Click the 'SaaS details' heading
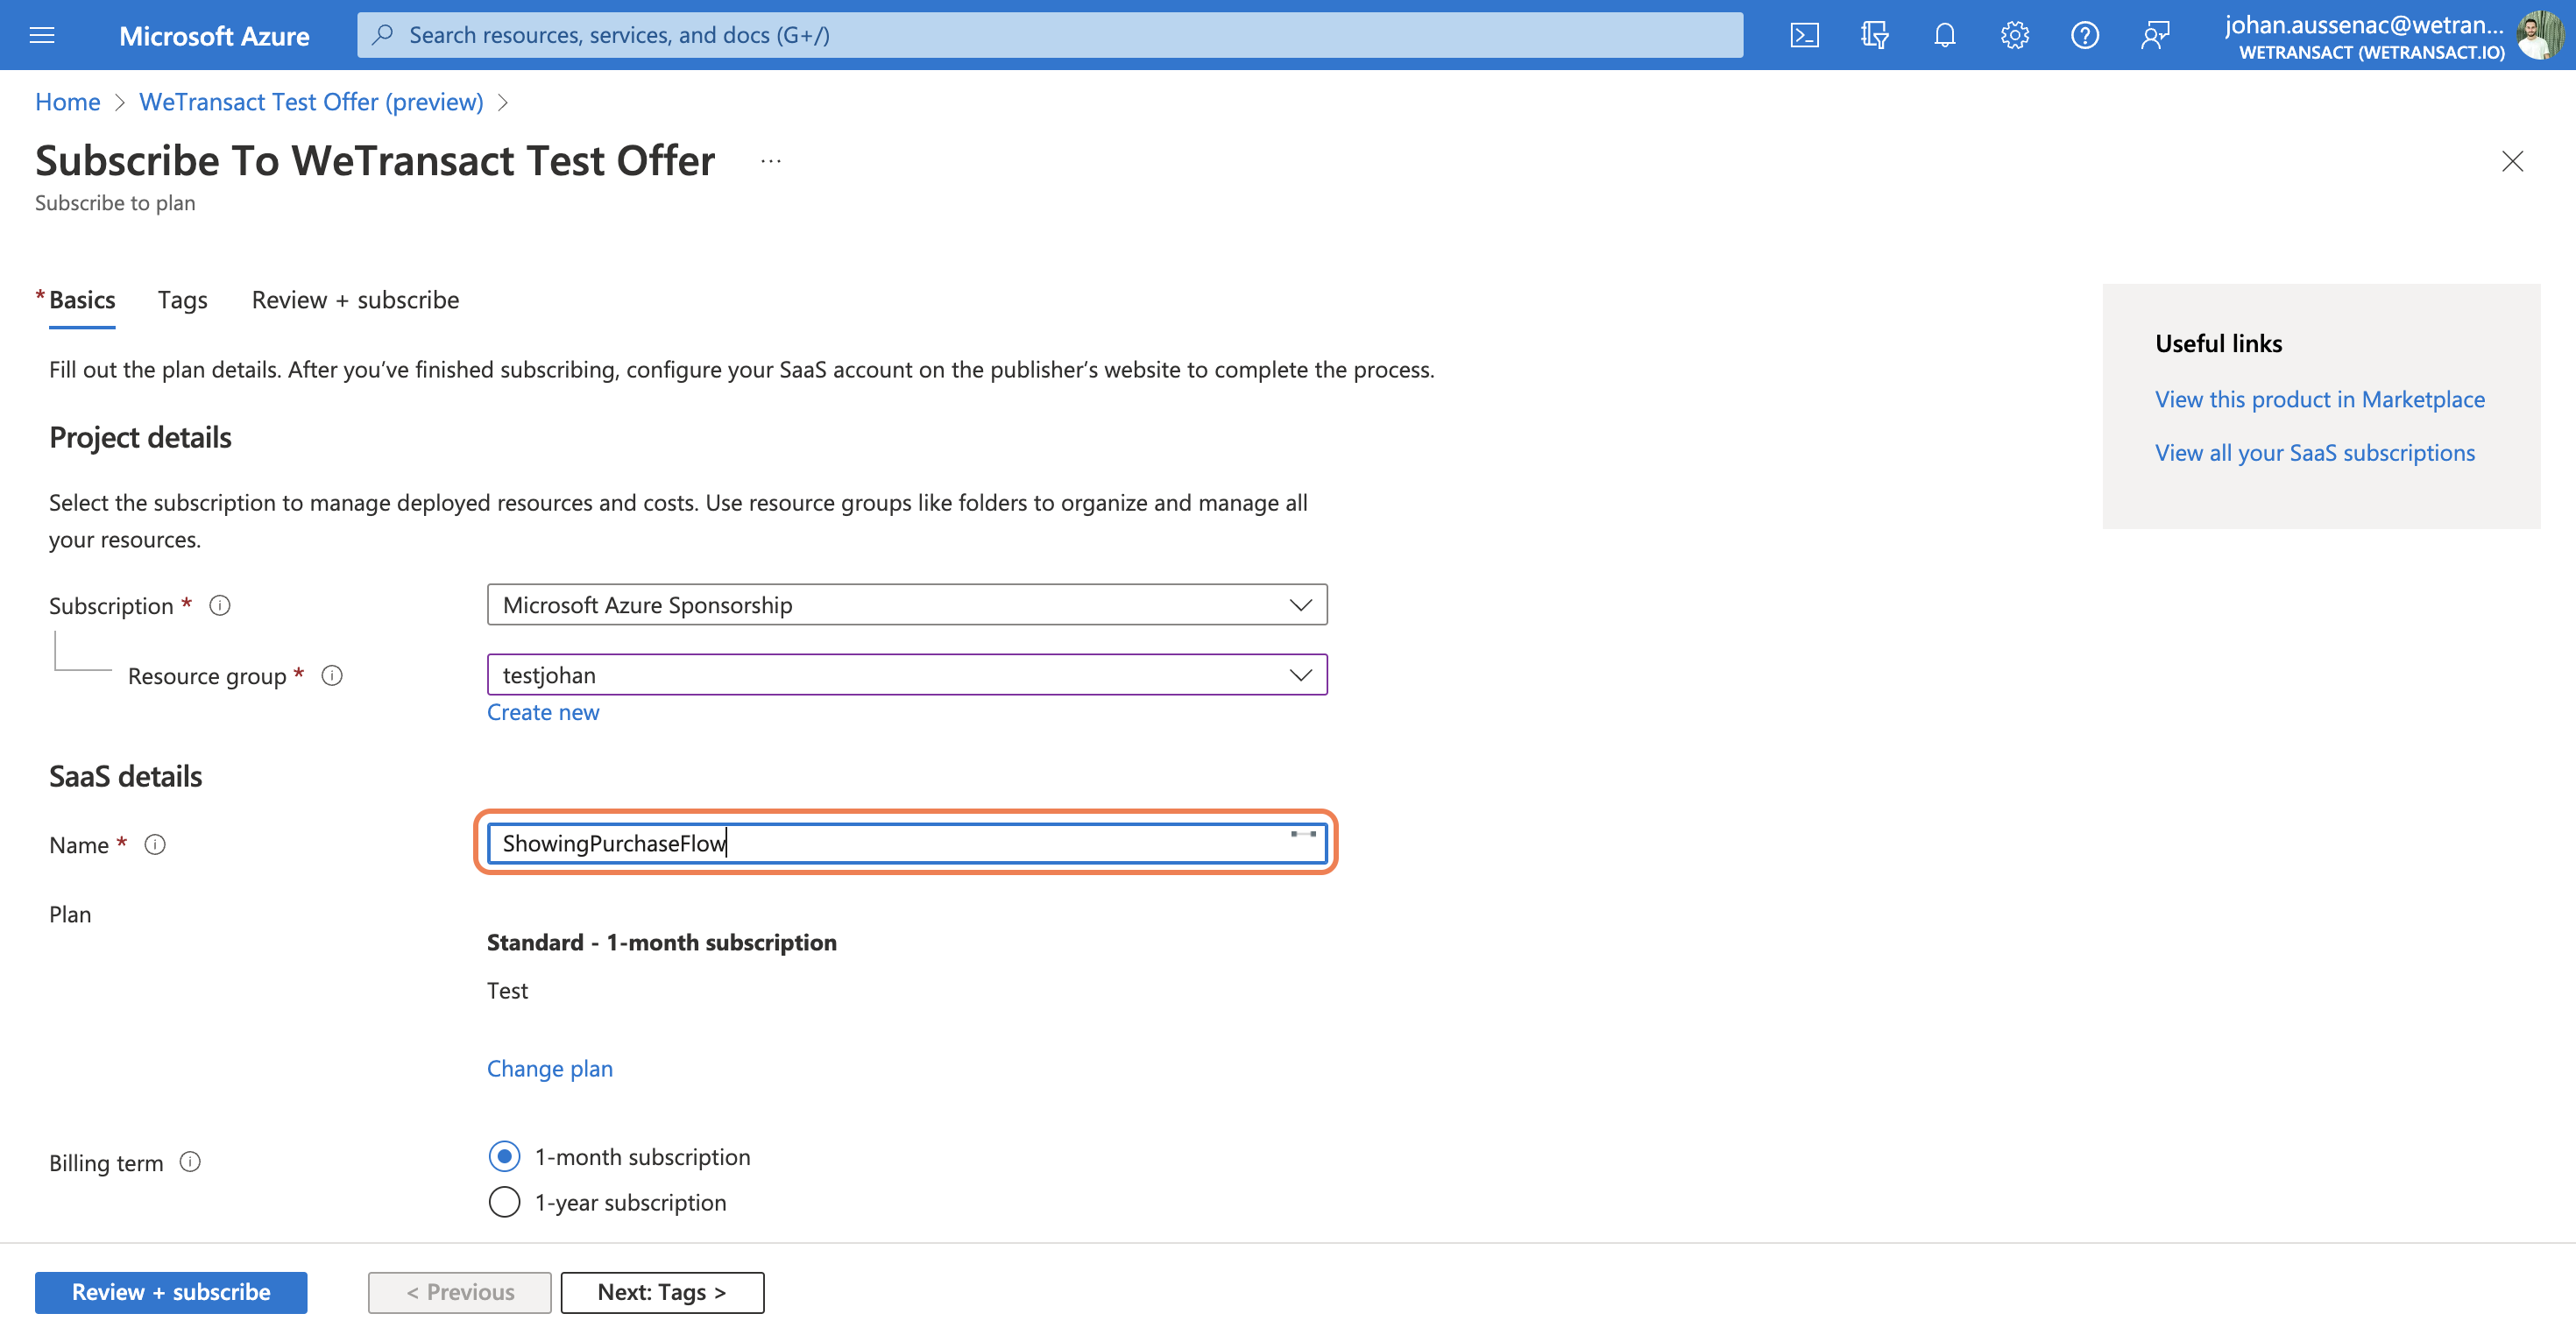Viewport: 2576px width, 1342px height. coord(125,776)
